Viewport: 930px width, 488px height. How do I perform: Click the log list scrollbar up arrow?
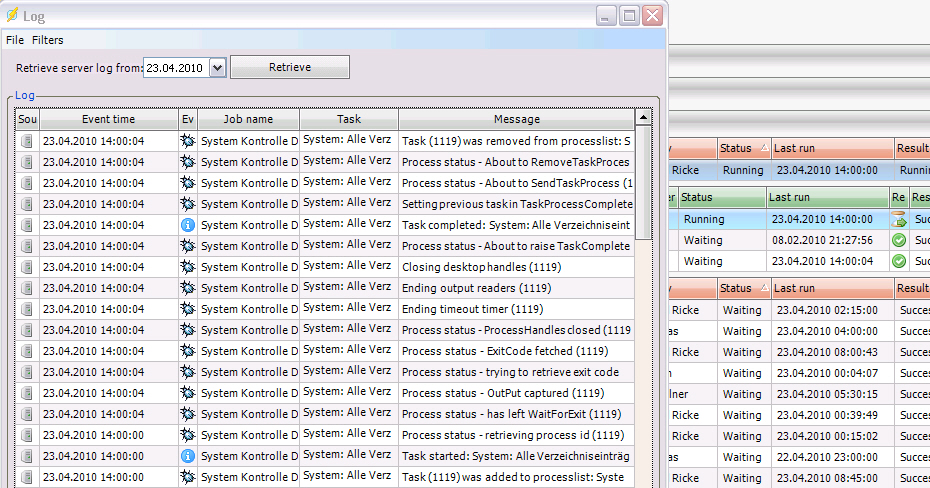(x=643, y=118)
